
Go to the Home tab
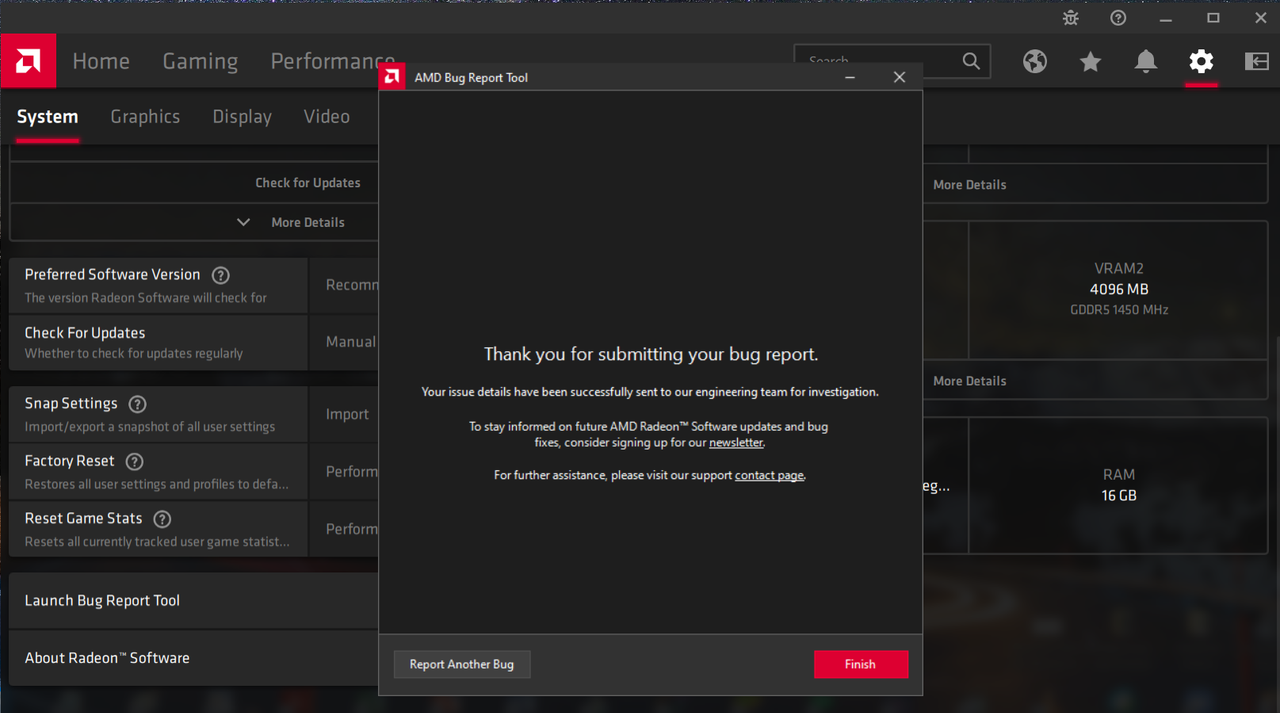[101, 61]
